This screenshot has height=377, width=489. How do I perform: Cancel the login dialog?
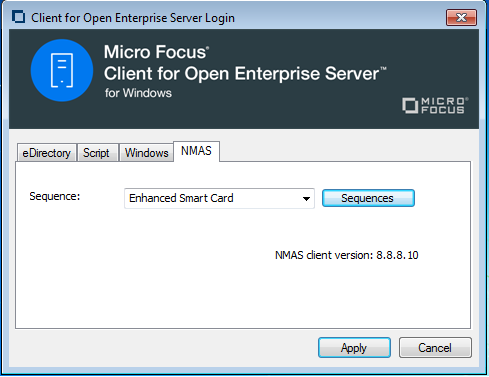click(x=435, y=348)
